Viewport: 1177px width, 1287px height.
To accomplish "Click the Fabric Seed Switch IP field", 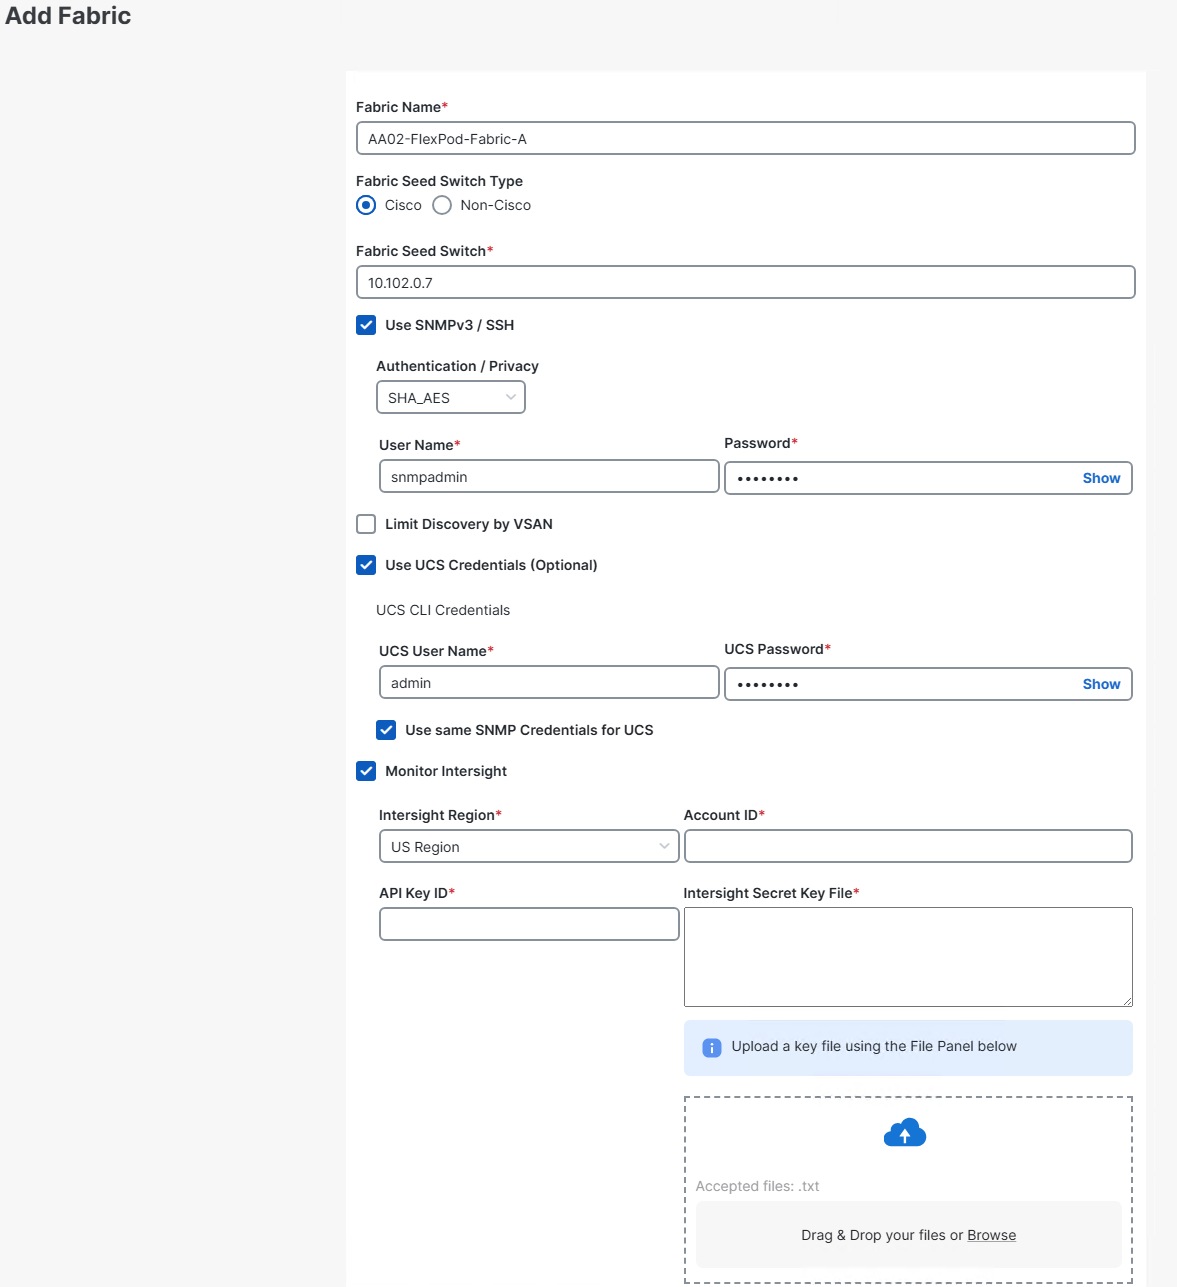I will 746,282.
